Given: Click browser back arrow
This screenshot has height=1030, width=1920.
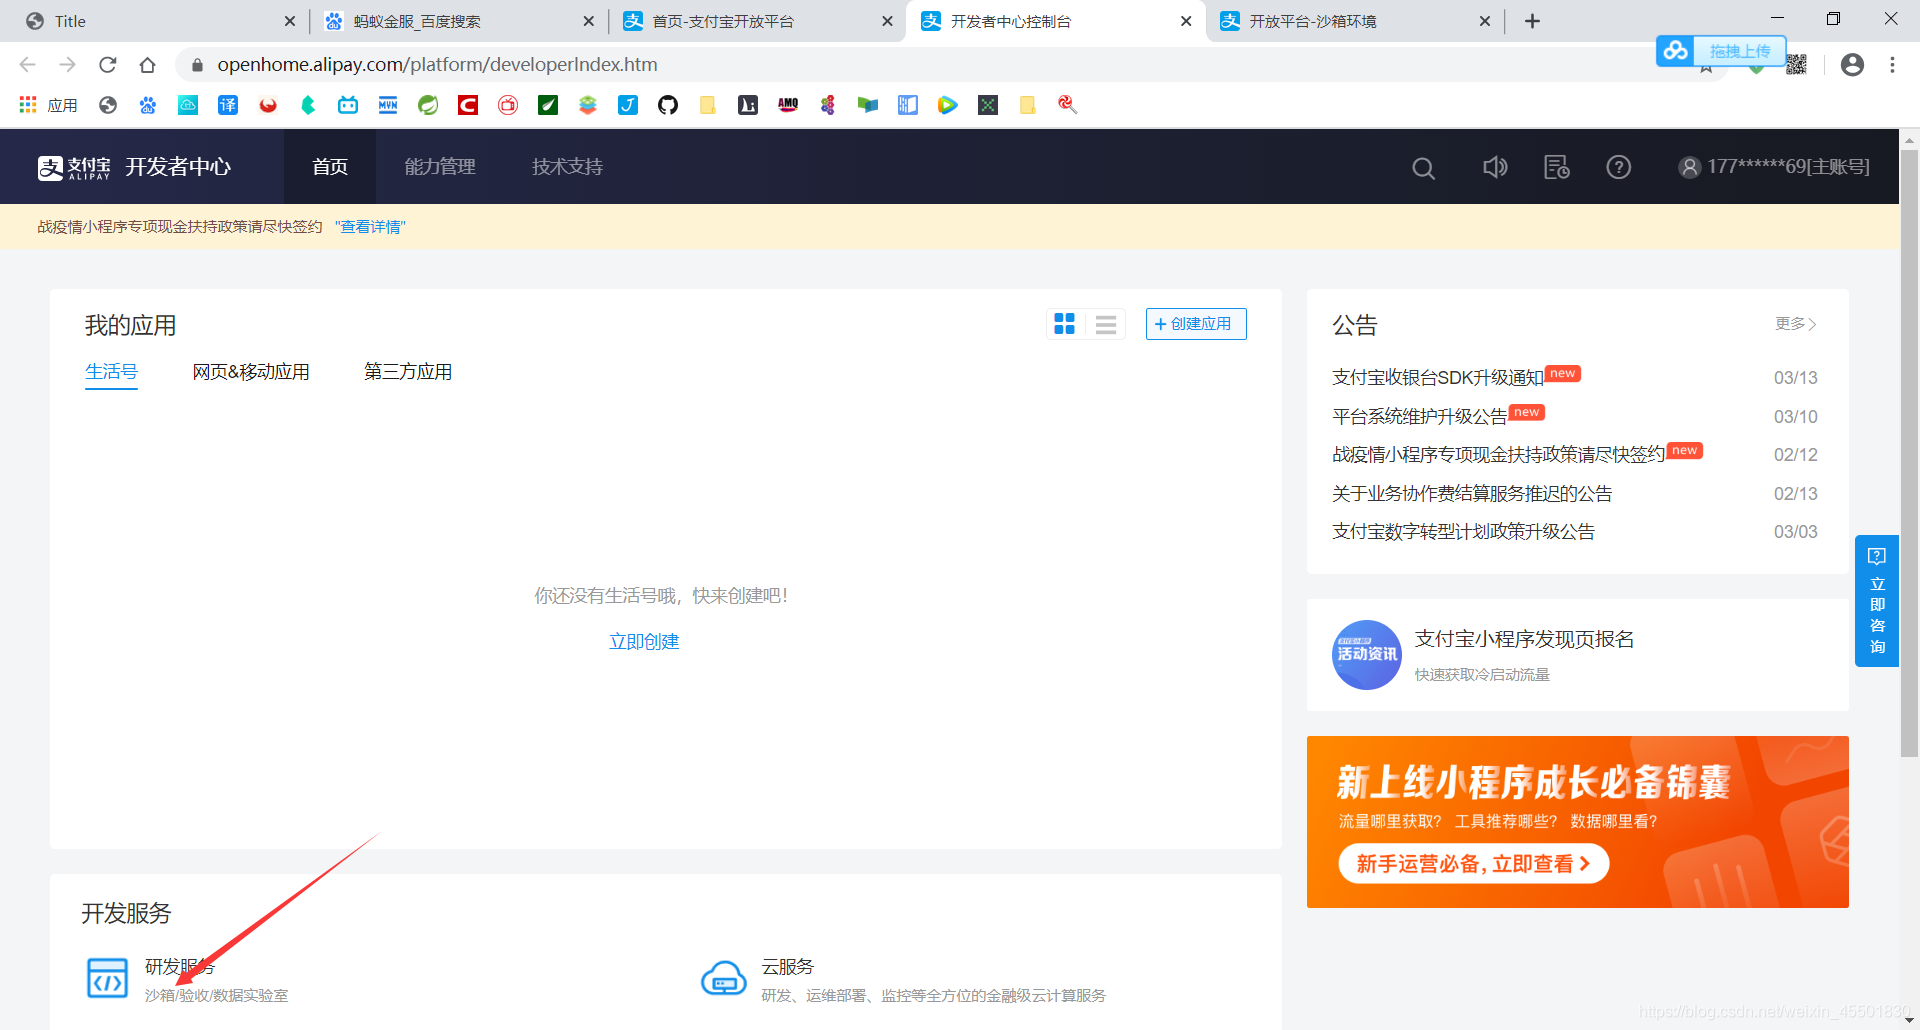Looking at the screenshot, I should click(28, 65).
